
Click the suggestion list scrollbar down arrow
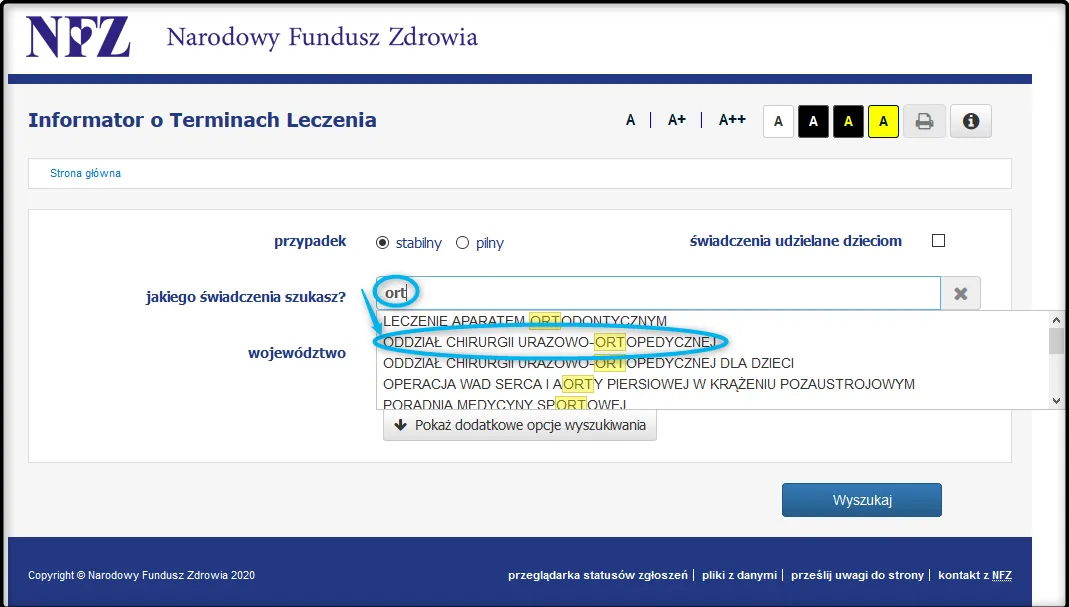click(x=1056, y=400)
